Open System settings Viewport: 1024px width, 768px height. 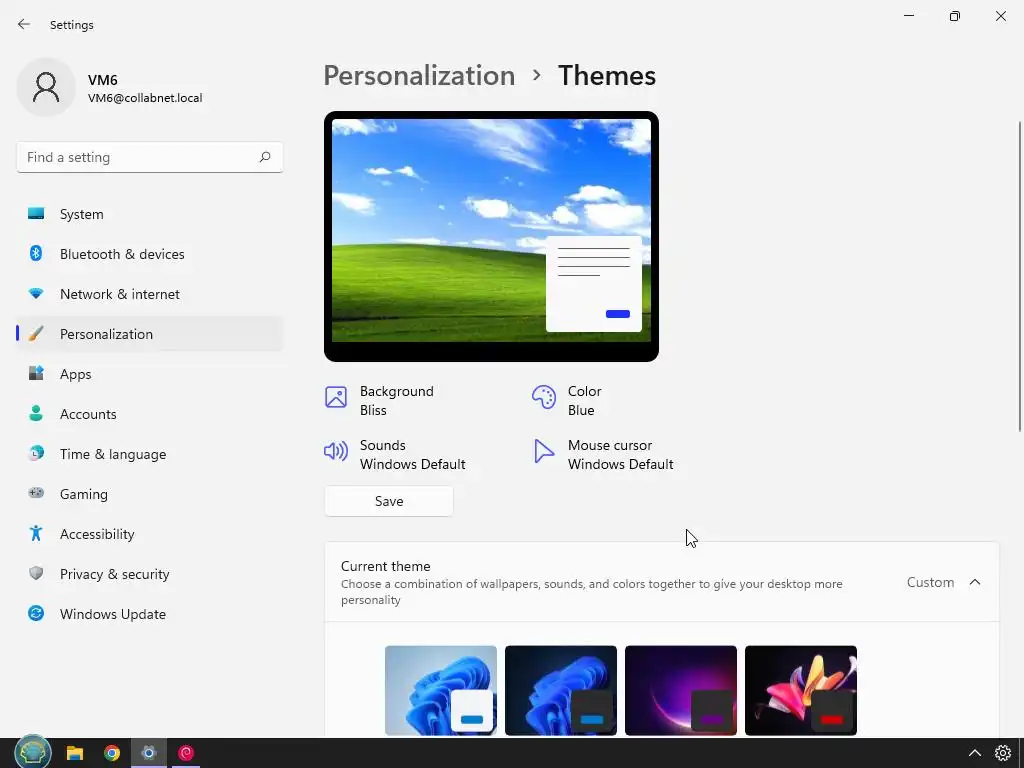(150, 214)
